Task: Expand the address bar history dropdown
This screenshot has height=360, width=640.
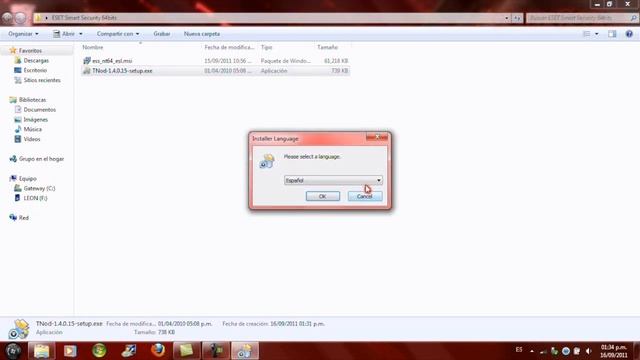Action: coord(507,18)
